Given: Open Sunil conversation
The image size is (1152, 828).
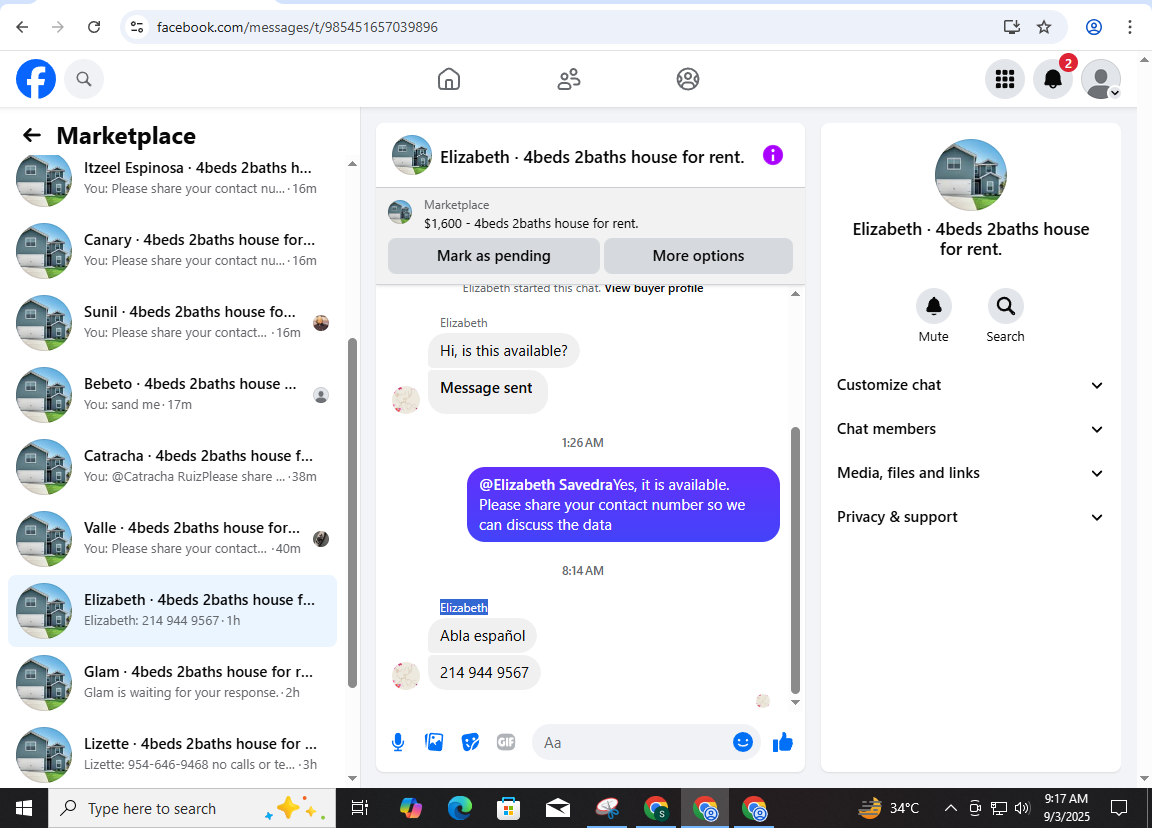Looking at the screenshot, I should (173, 323).
